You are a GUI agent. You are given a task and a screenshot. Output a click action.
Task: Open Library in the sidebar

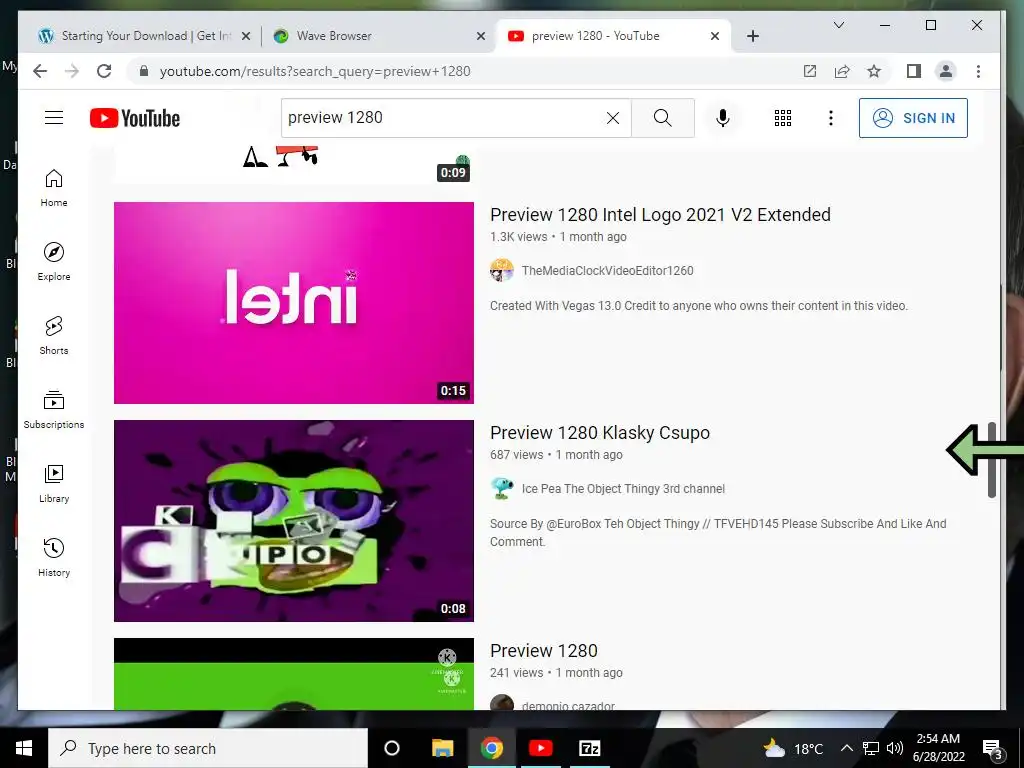[x=54, y=483]
